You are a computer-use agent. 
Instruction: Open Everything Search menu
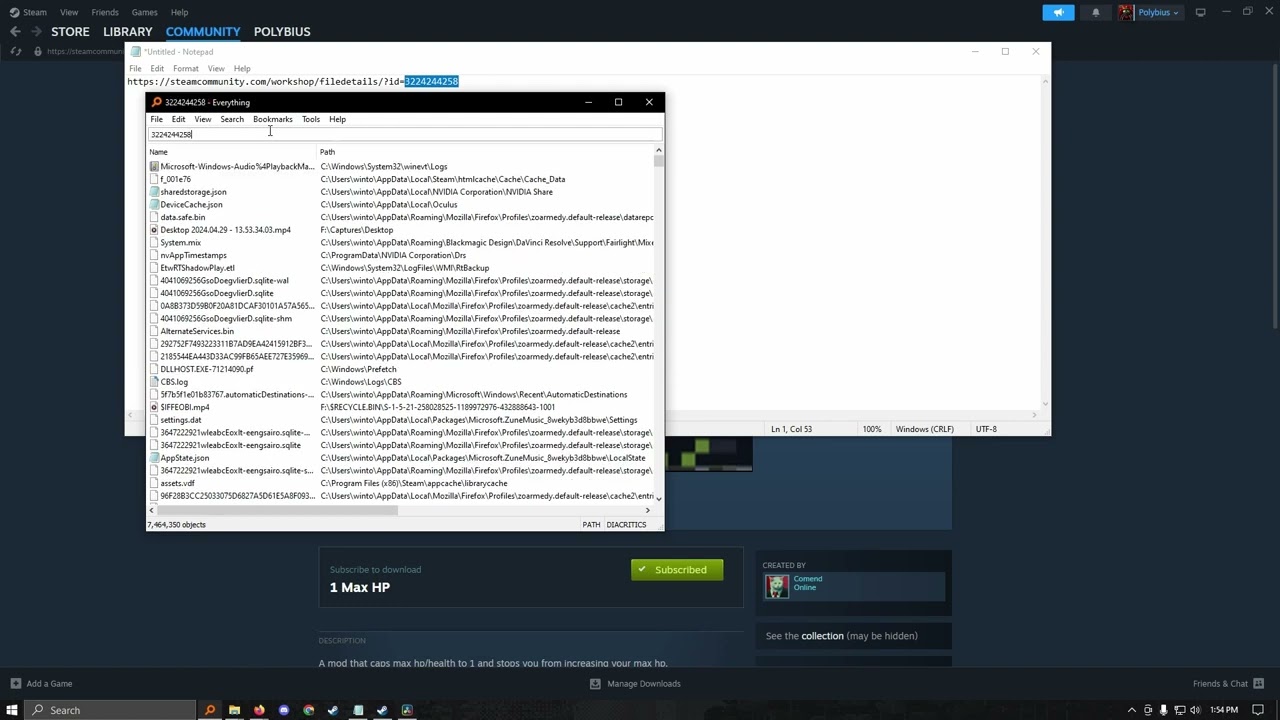(x=232, y=119)
